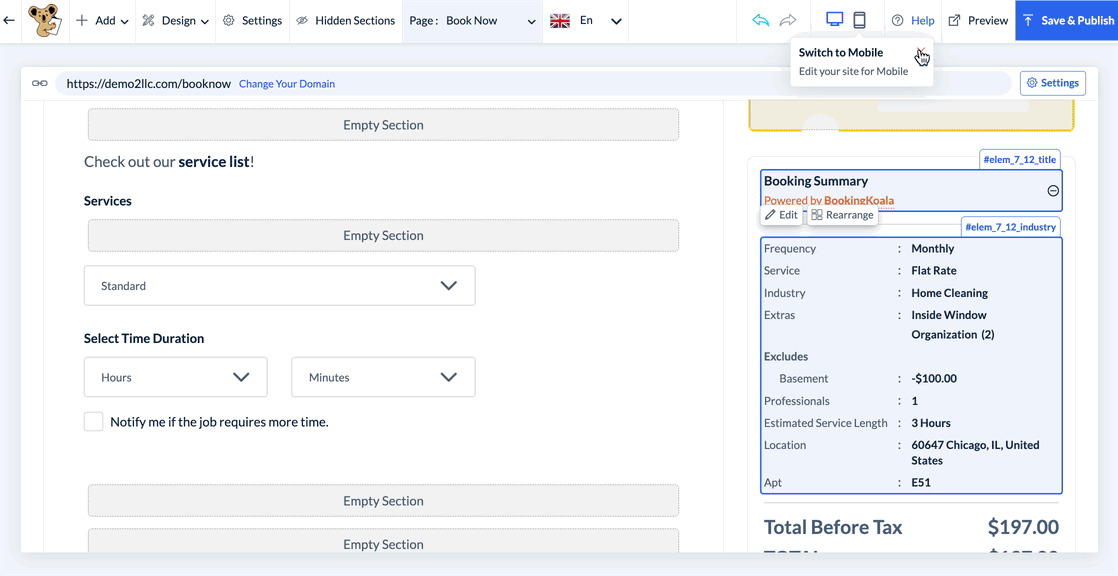Open the Minutes duration dropdown
This screenshot has height=576, width=1118.
pos(383,377)
